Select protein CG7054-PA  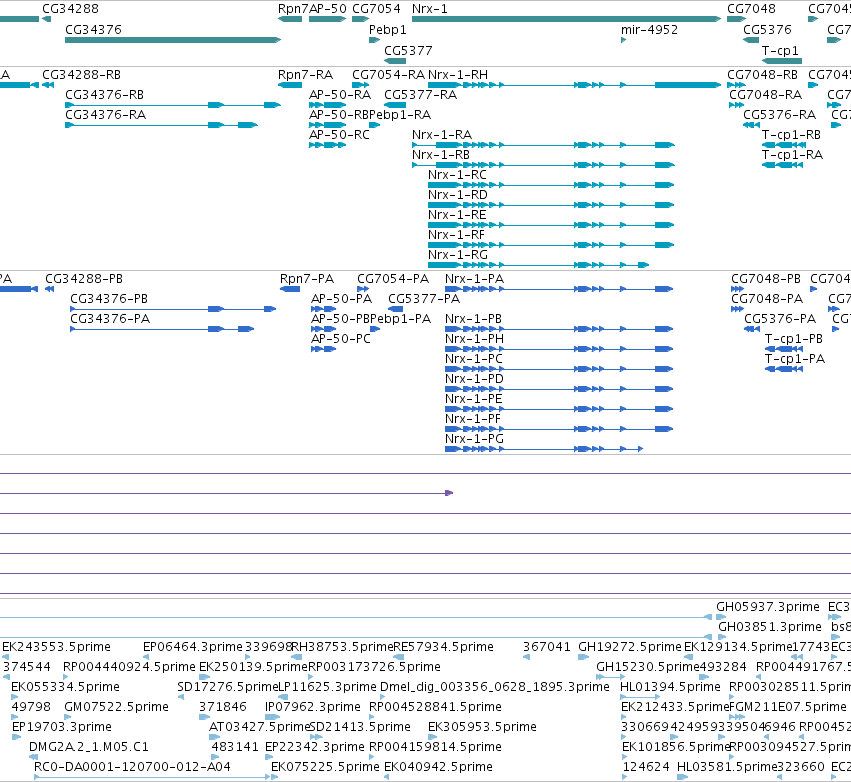(x=393, y=278)
